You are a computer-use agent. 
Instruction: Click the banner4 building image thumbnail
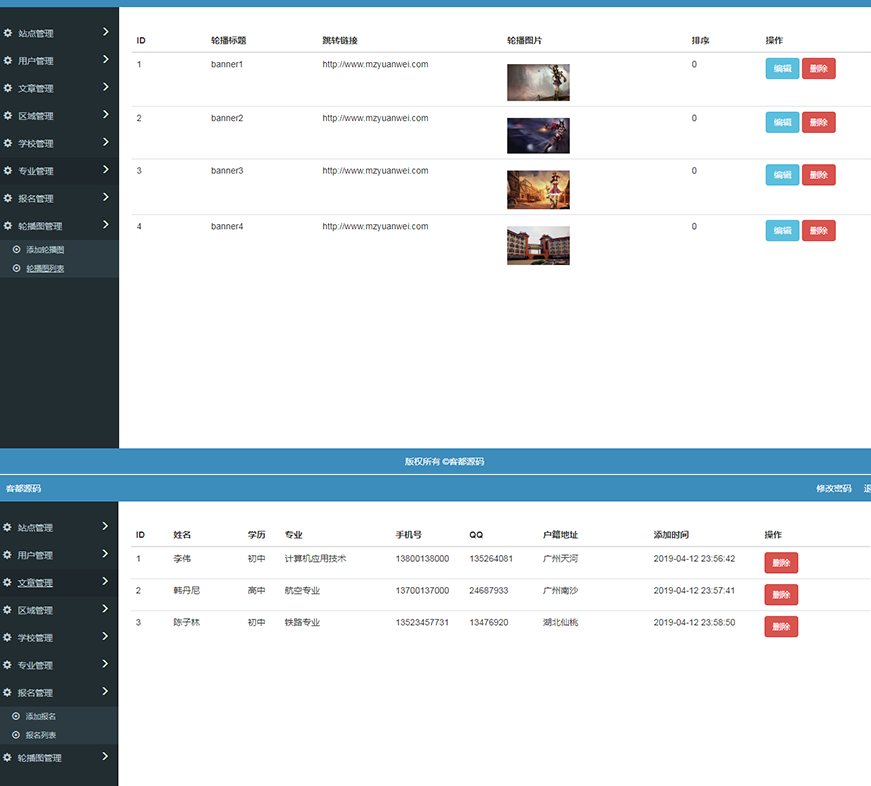538,246
